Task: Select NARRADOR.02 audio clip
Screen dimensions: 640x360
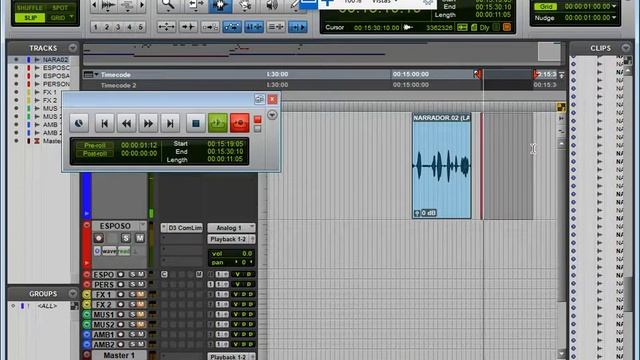Action: 442,166
